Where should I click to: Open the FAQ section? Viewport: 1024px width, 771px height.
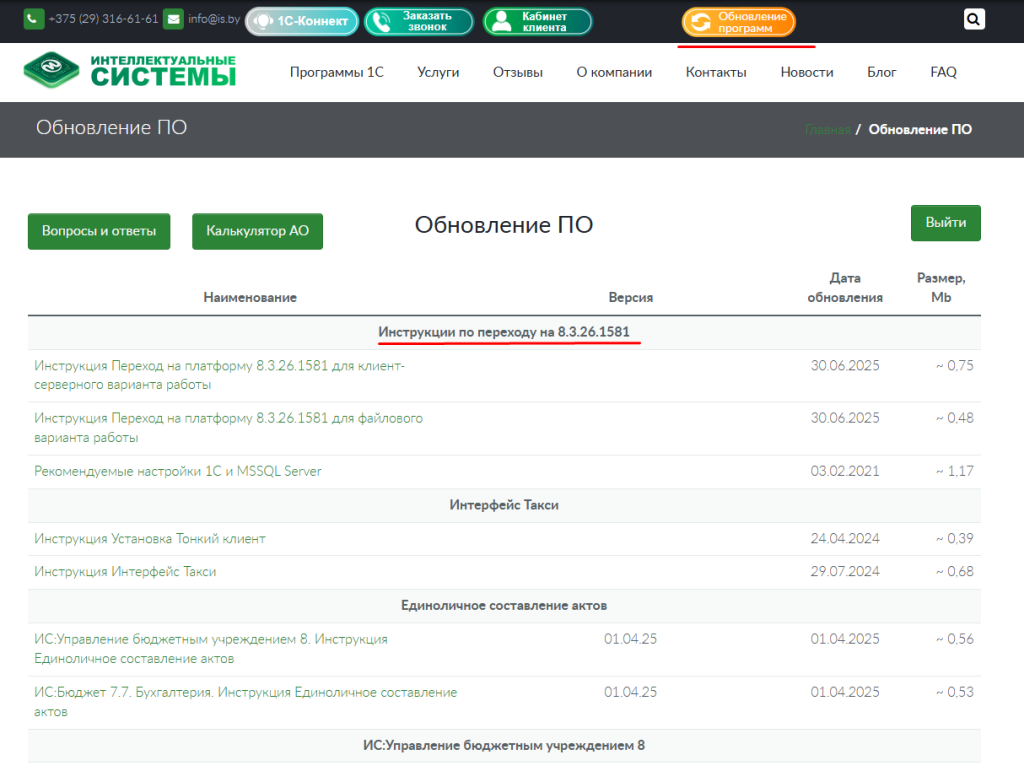pyautogui.click(x=942, y=72)
